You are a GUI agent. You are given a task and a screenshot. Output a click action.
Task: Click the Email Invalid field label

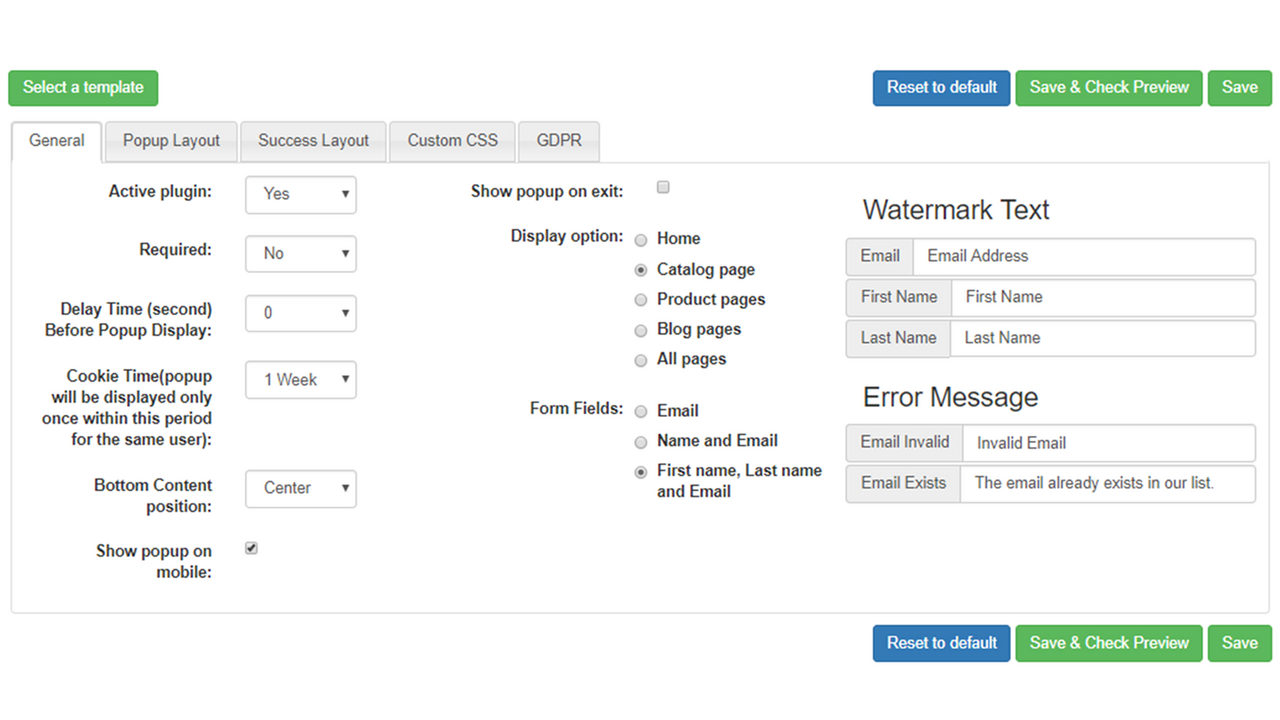[x=905, y=443]
